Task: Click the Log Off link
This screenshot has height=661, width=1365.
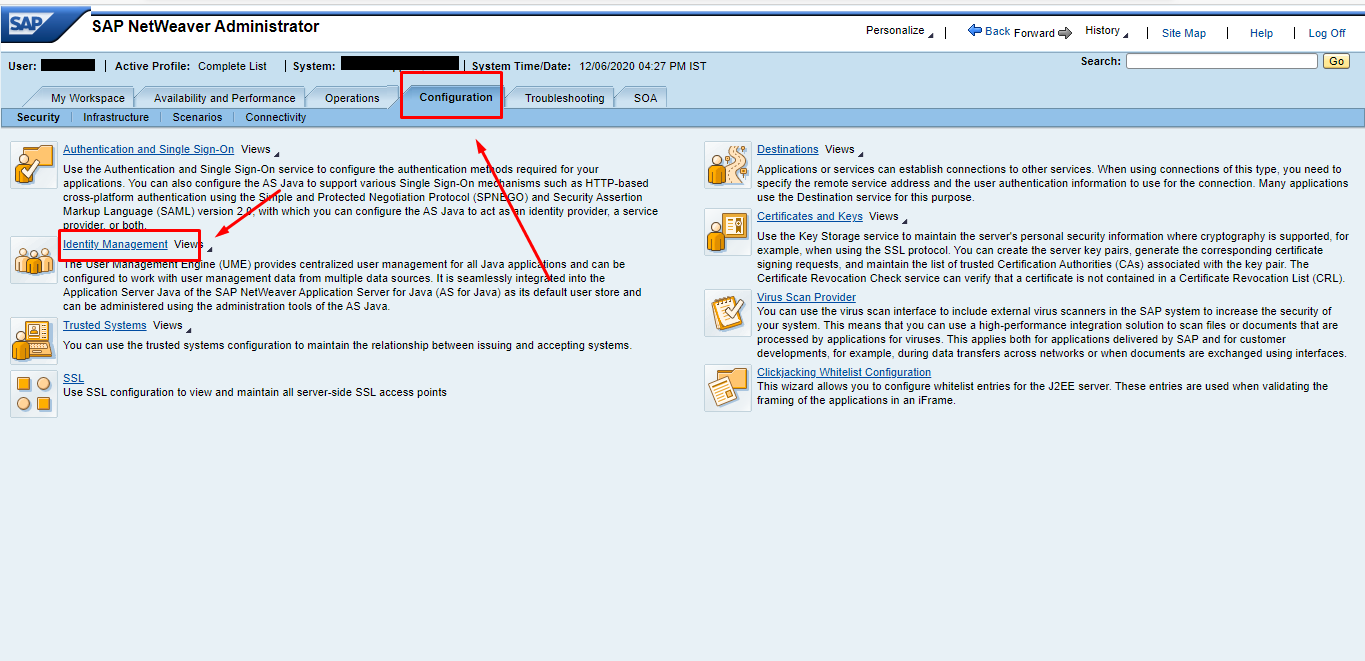Action: (1326, 33)
